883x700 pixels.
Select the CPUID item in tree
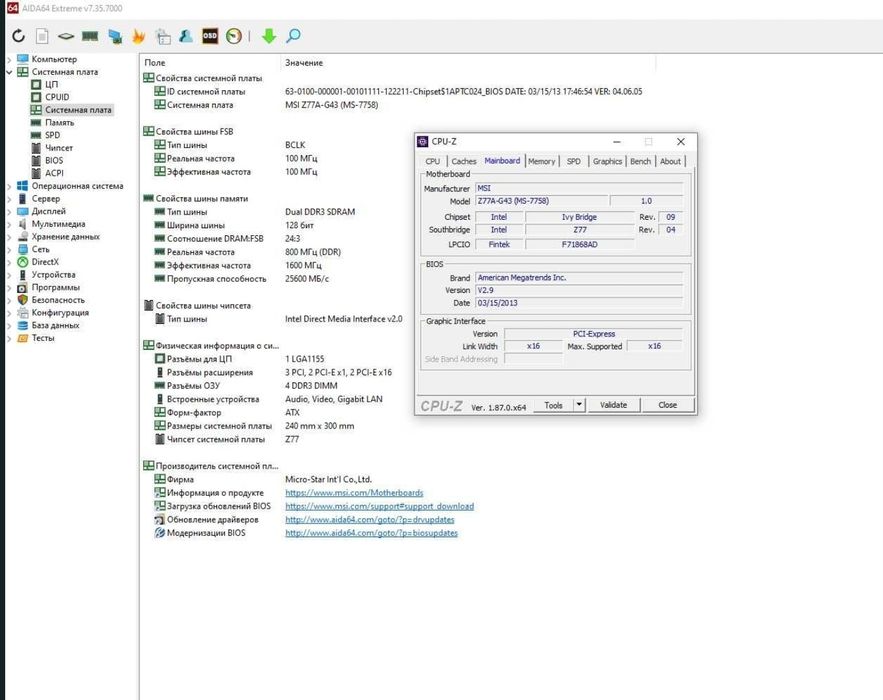coord(57,97)
